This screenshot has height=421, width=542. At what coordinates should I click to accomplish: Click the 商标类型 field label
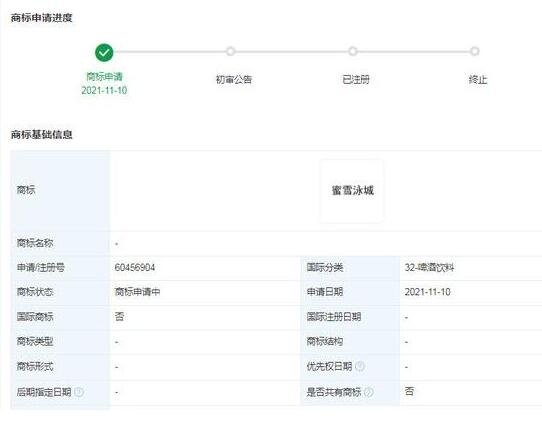coord(35,342)
